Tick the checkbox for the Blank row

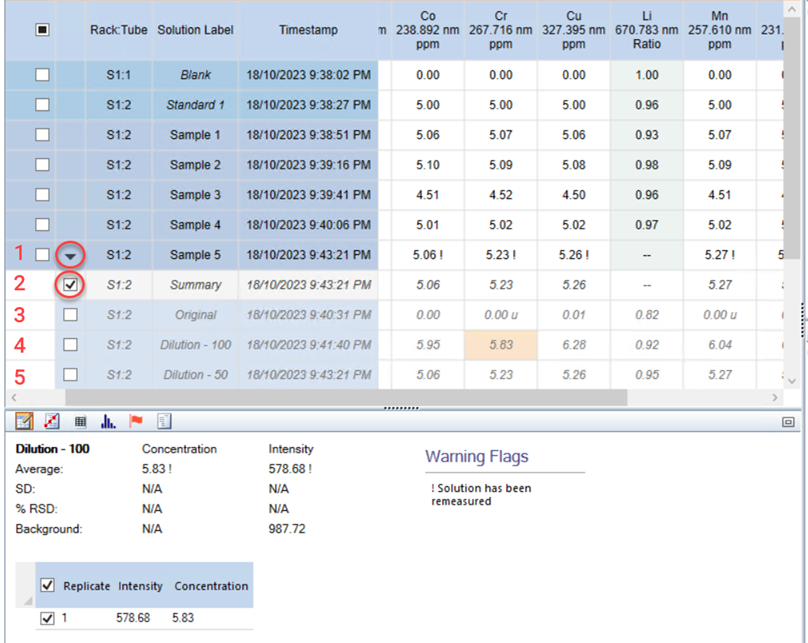pyautogui.click(x=42, y=75)
